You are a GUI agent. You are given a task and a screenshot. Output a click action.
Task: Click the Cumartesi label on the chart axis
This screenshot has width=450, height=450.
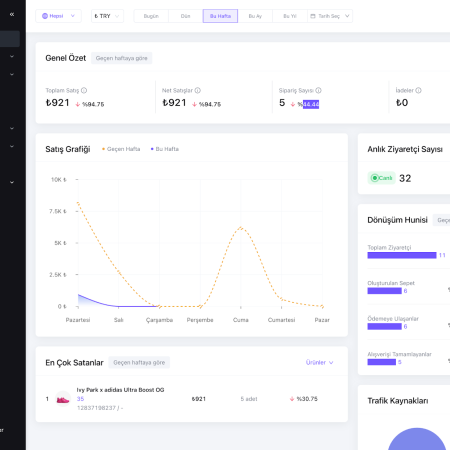click(x=281, y=320)
